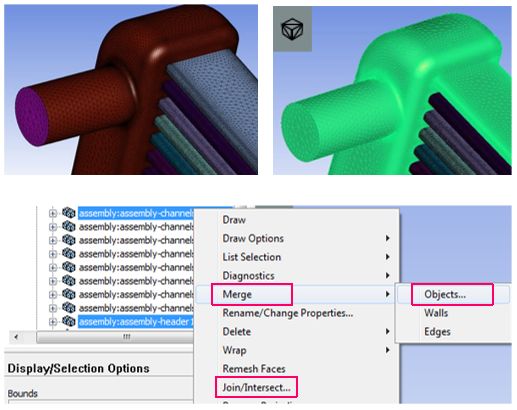Select Join/Intersect... in the context menu

click(x=256, y=387)
